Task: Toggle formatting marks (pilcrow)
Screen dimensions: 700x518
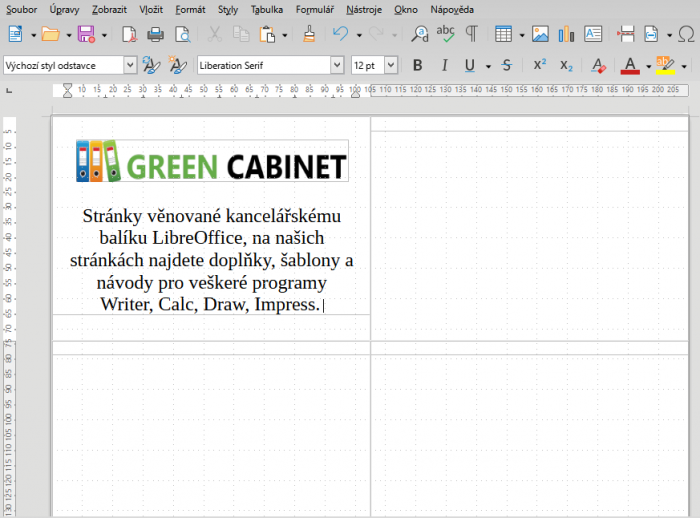Action: pyautogui.click(x=471, y=34)
